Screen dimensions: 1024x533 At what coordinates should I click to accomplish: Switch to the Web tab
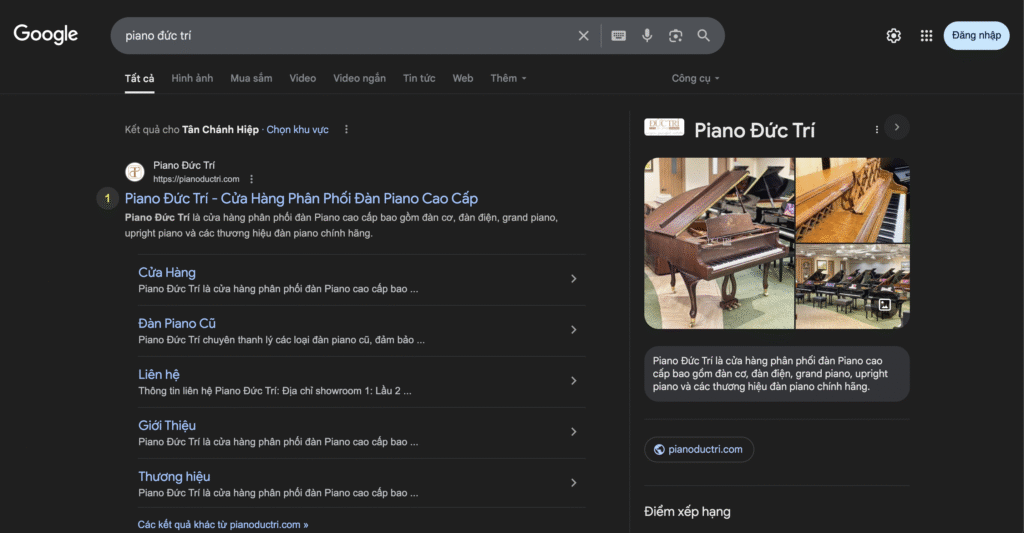click(x=462, y=78)
